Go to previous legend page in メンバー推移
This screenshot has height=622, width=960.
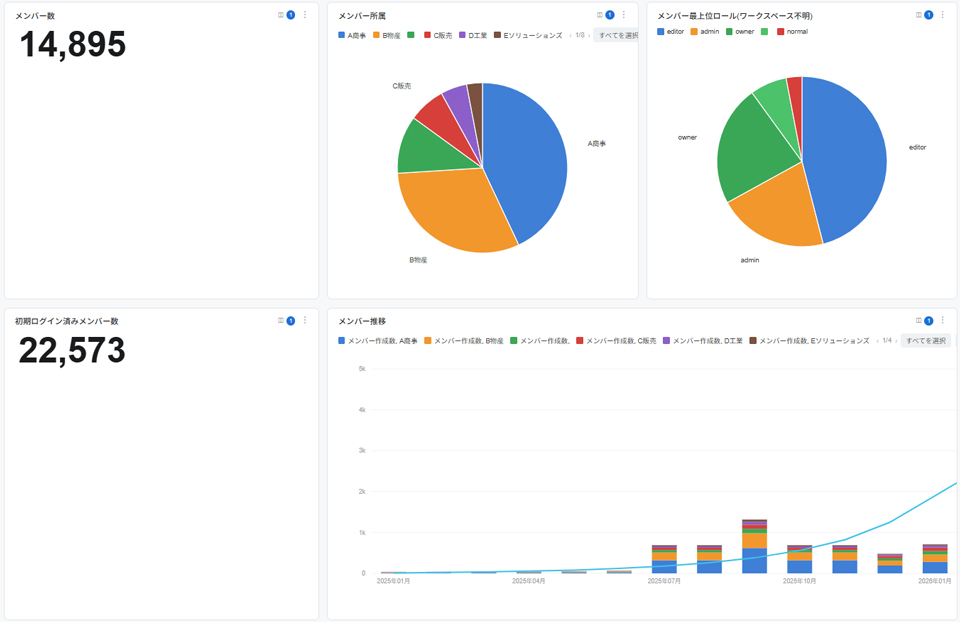(877, 340)
